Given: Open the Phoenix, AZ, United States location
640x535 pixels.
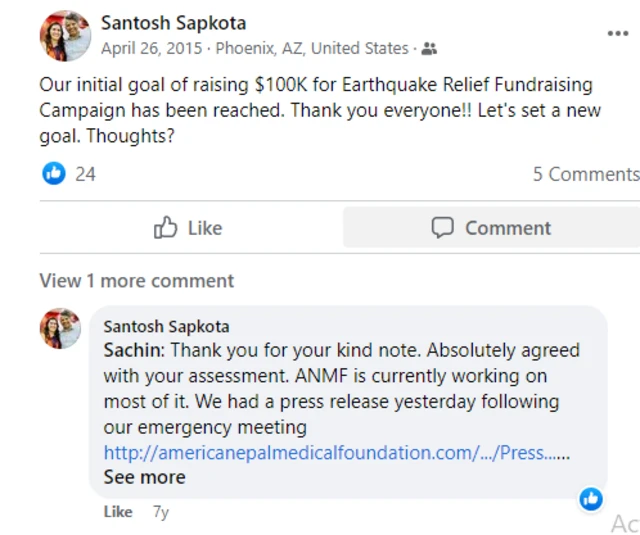Looking at the screenshot, I should pyautogui.click(x=312, y=48).
